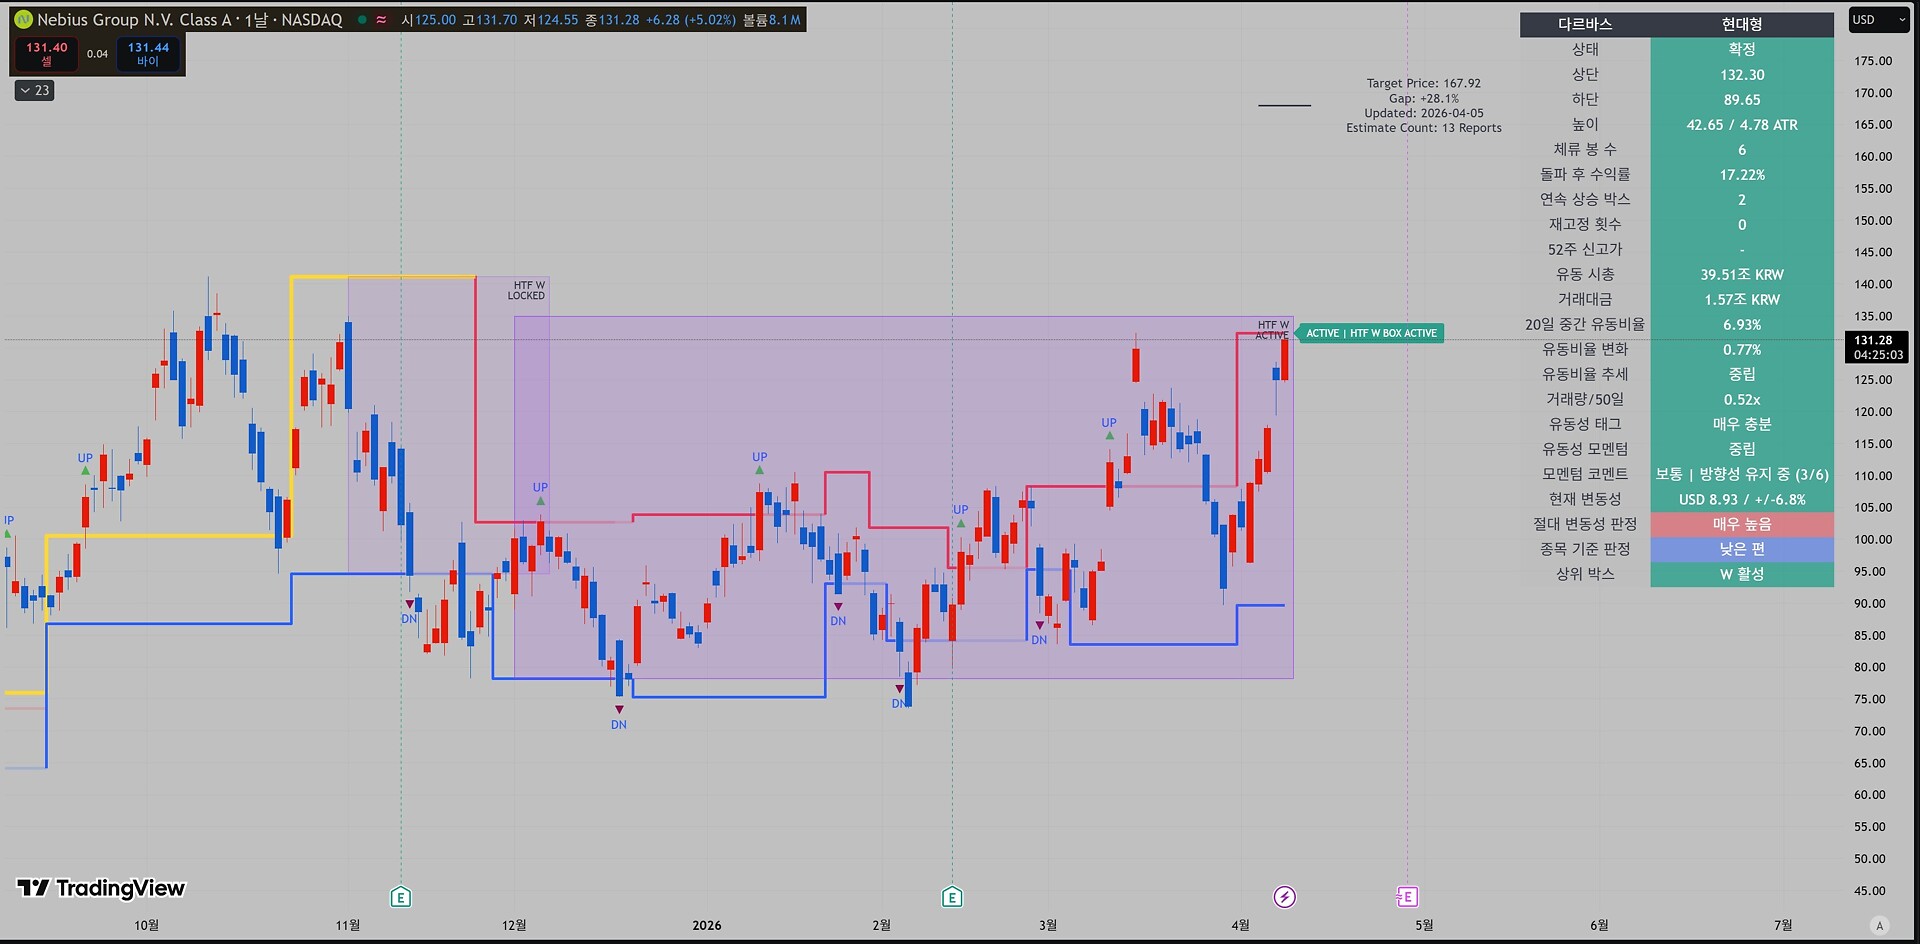Click the USD 8.93 / +/-6.8% volatility cell
This screenshot has width=1920, height=944.
coord(1742,499)
